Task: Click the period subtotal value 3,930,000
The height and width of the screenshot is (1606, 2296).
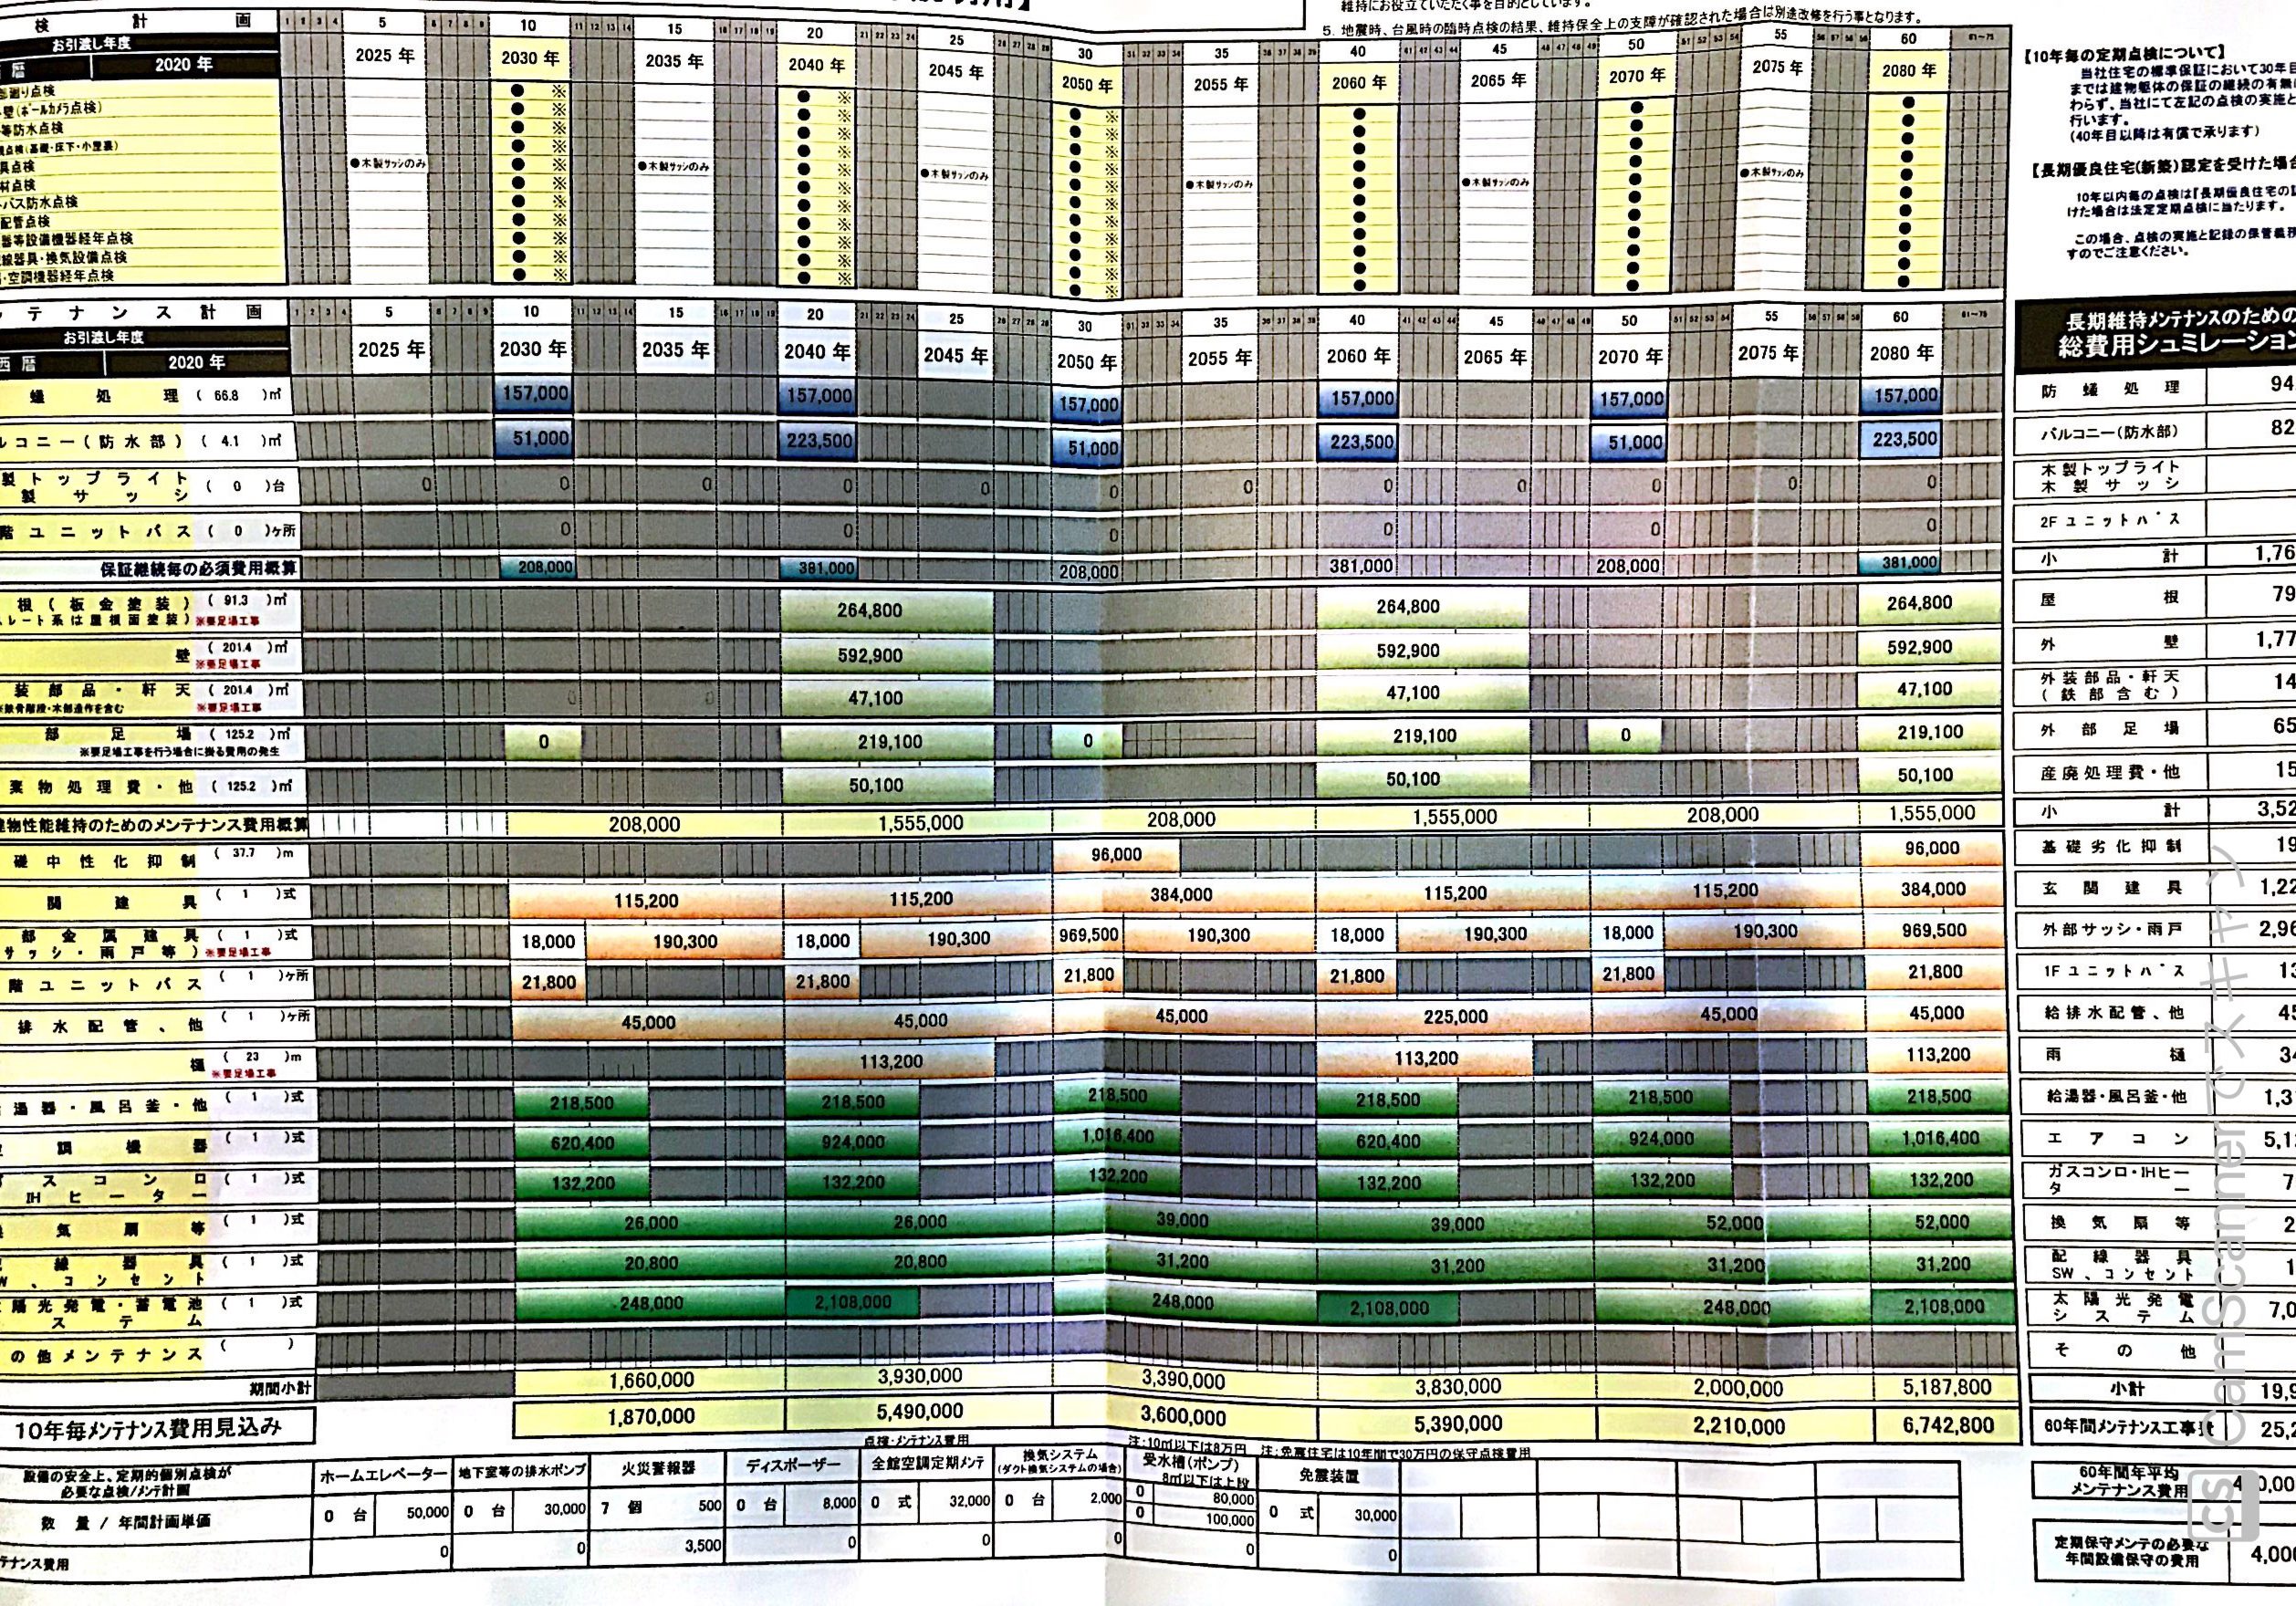Action: [919, 1376]
